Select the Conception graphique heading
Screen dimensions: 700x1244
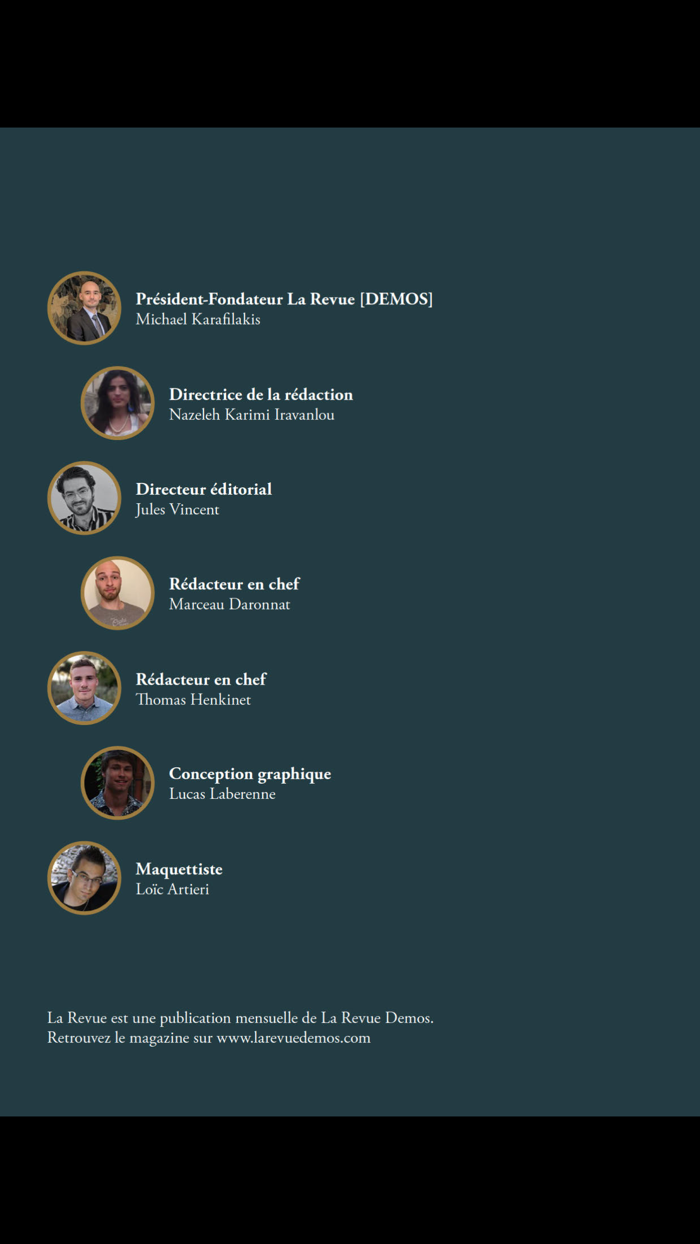pyautogui.click(x=250, y=774)
